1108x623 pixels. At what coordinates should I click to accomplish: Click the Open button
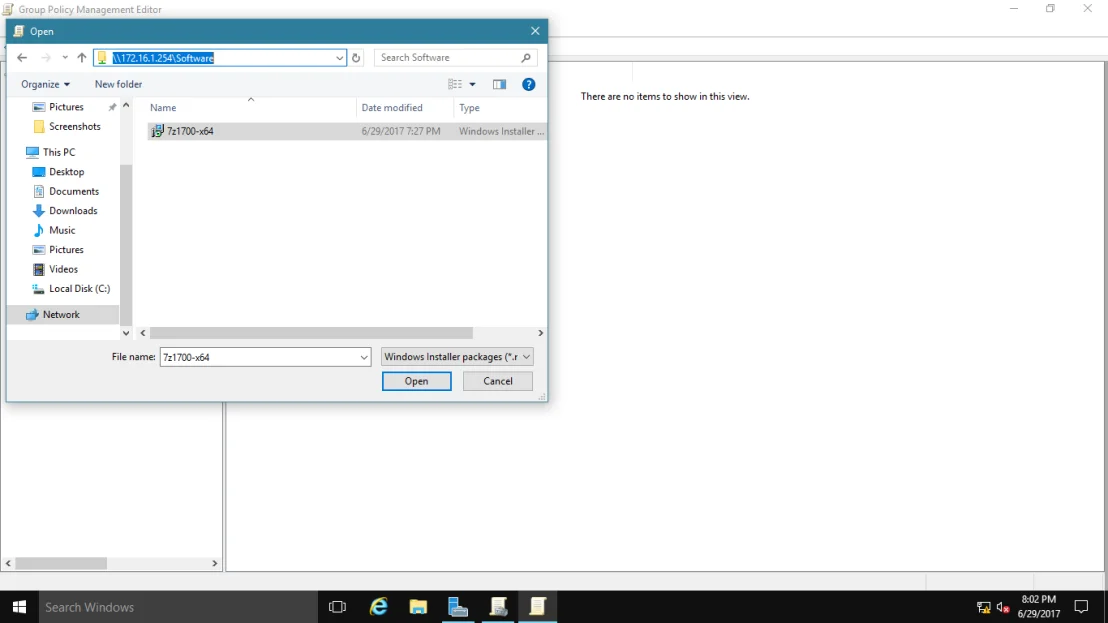(416, 381)
